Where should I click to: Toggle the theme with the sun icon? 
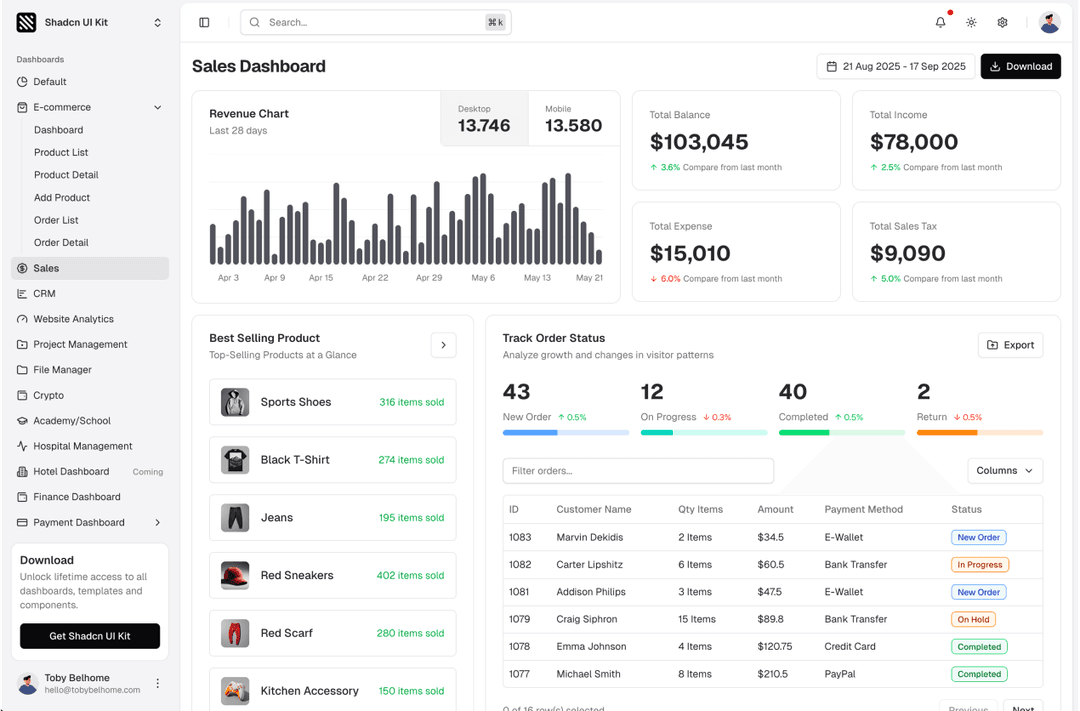(971, 21)
